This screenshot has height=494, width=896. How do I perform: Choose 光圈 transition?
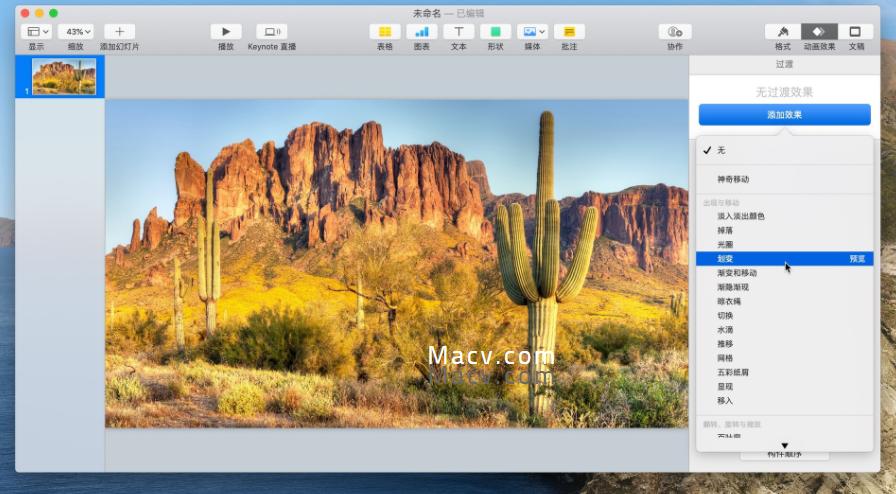pos(785,245)
